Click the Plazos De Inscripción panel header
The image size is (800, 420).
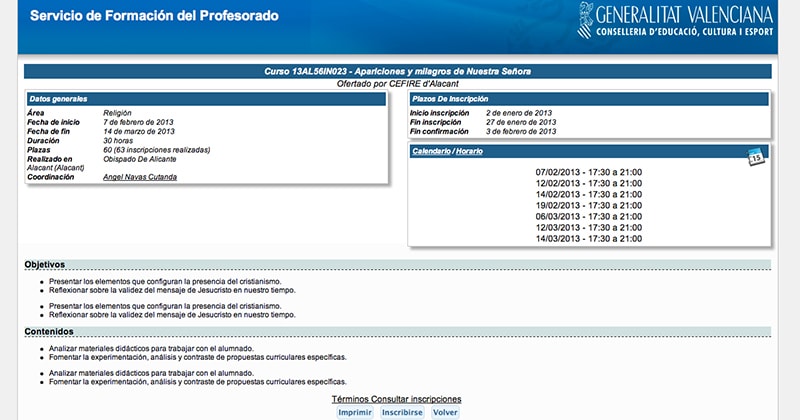[x=589, y=99]
